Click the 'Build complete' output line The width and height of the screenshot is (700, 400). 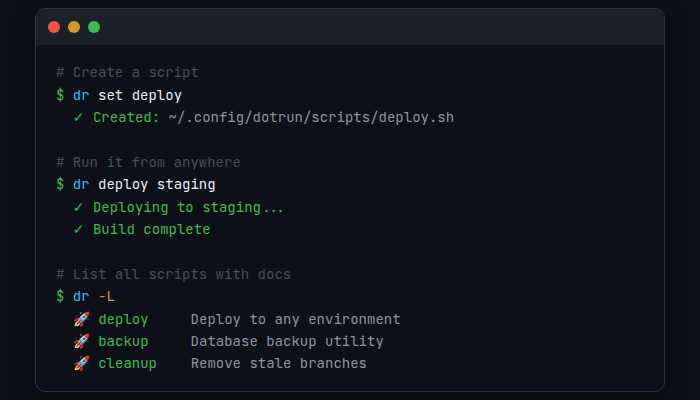tap(152, 229)
